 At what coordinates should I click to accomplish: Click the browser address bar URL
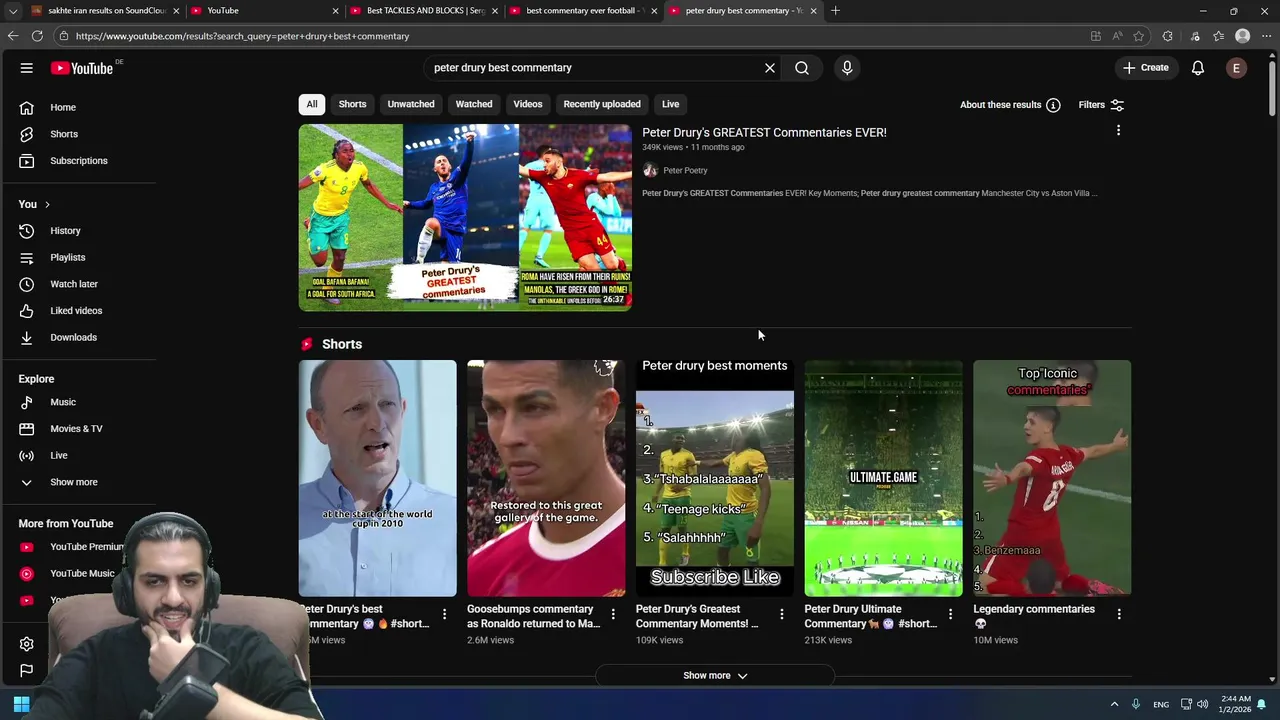pos(242,36)
